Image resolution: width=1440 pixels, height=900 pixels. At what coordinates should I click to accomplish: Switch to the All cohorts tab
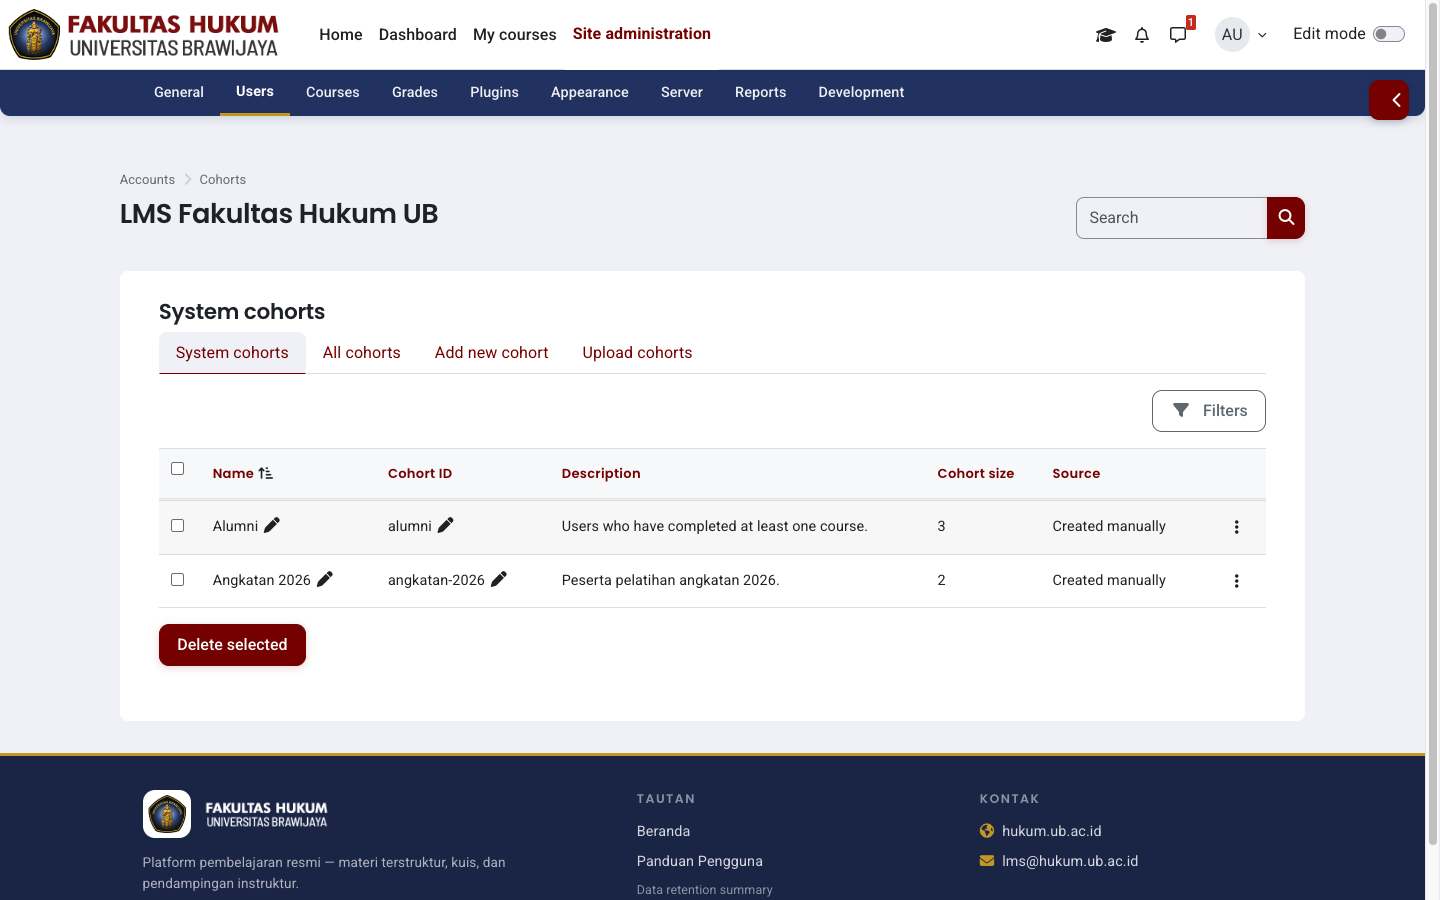tap(361, 353)
